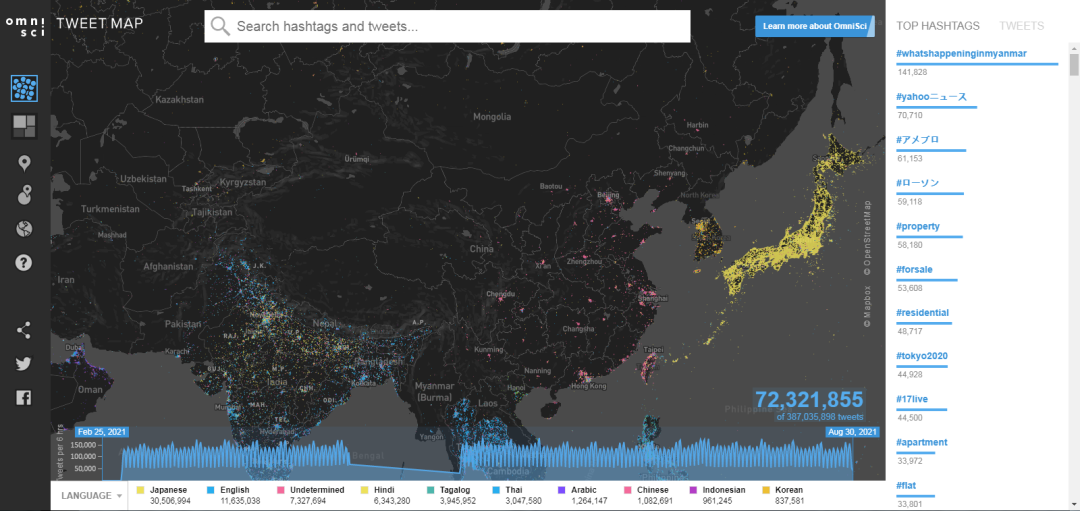Select hashtag #17live
1080x511 pixels.
pos(913,399)
